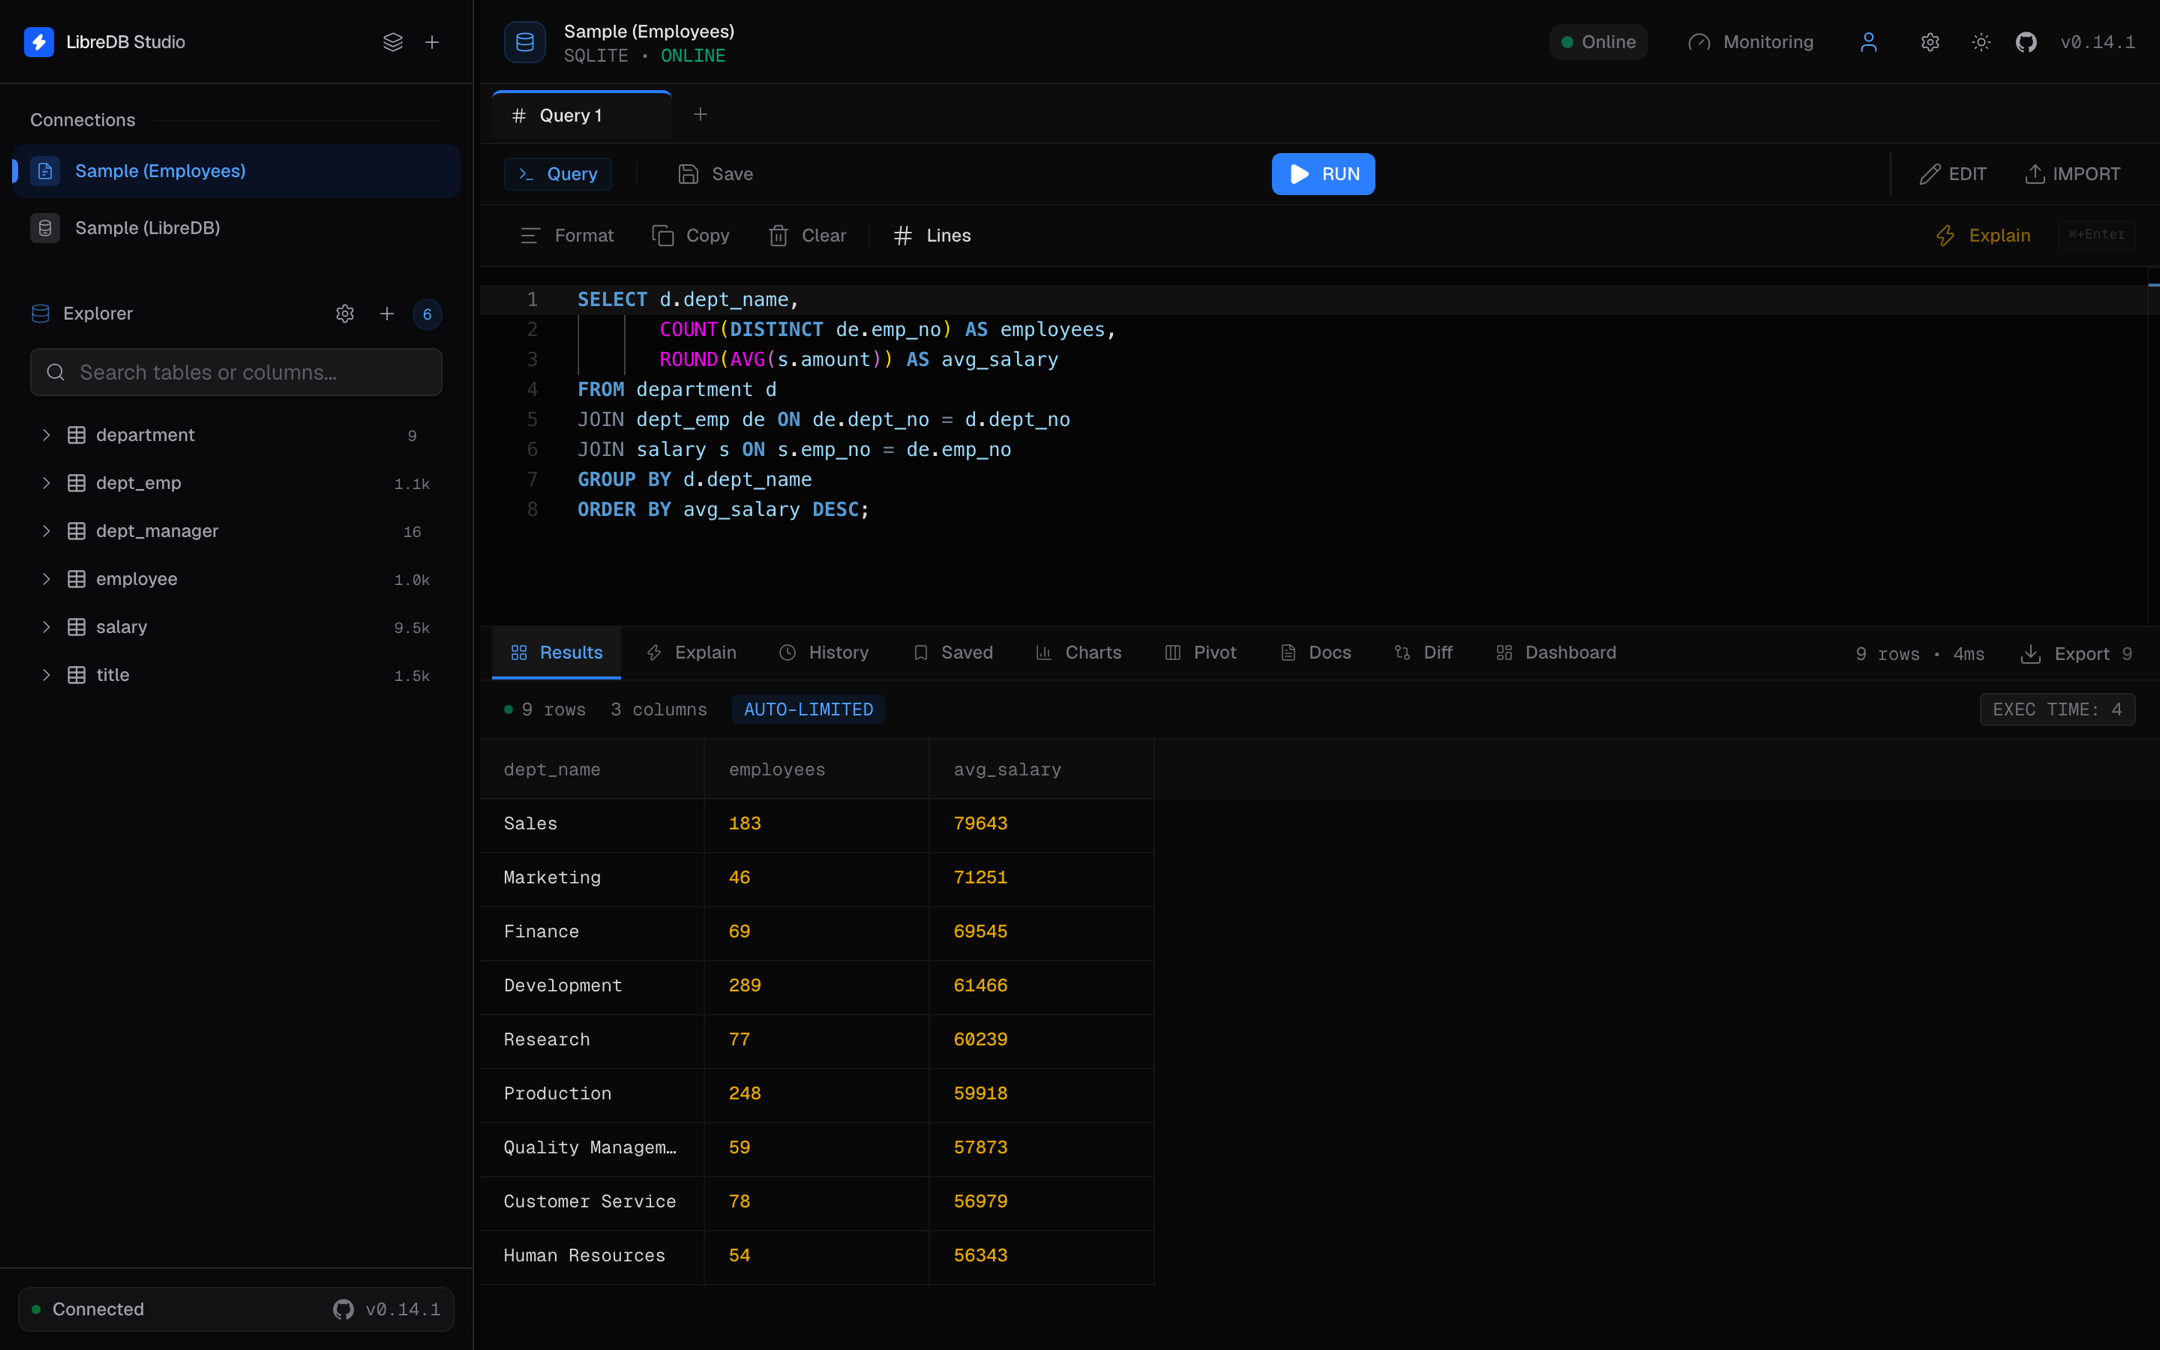Click the 71251 salary cell
The height and width of the screenshot is (1350, 2160).
tap(1042, 878)
